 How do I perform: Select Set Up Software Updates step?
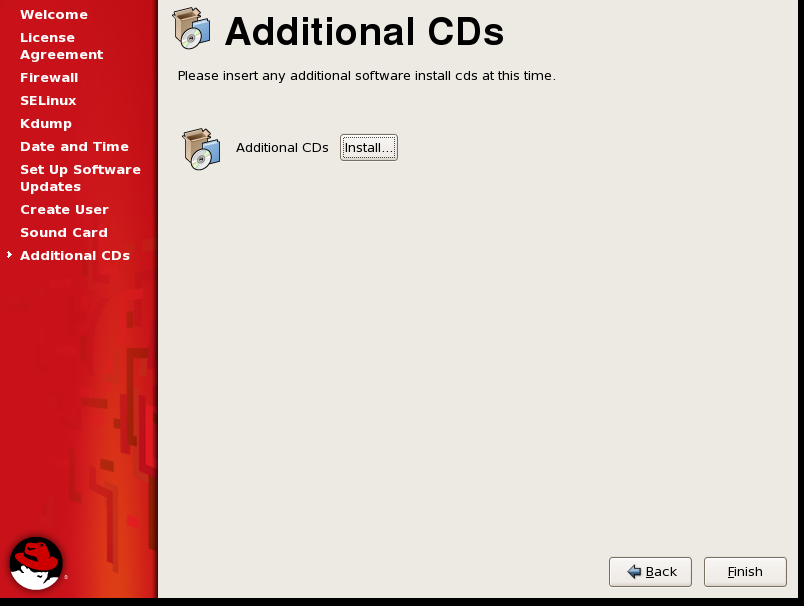point(81,178)
